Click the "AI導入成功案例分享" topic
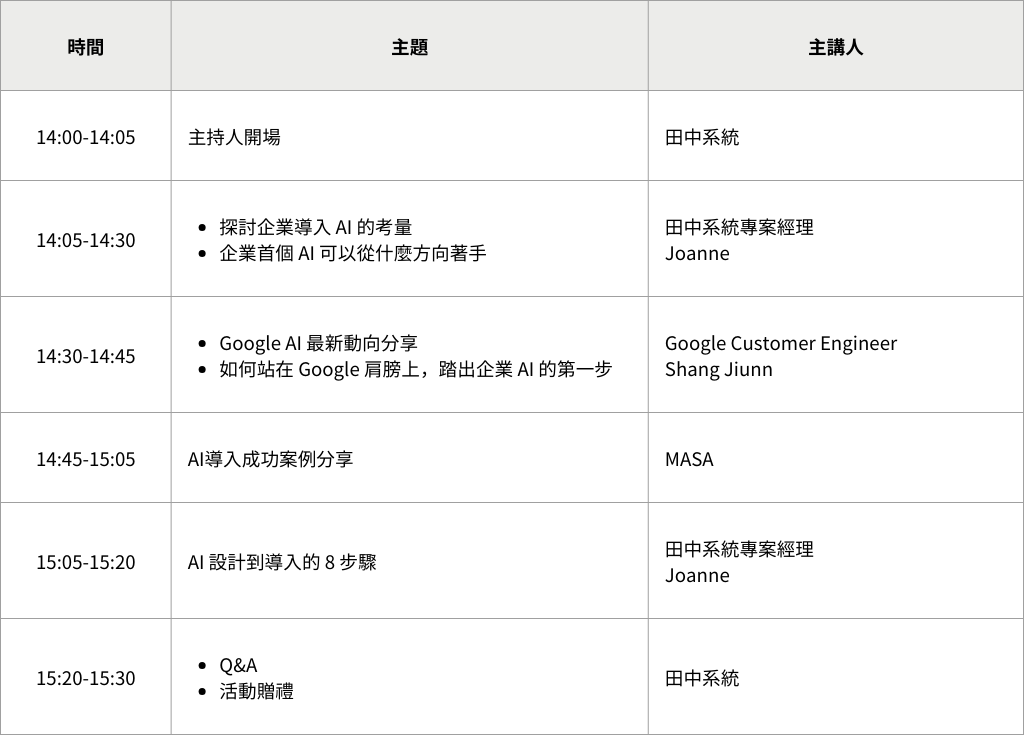Screen dimensions: 1024x736 [x=270, y=459]
